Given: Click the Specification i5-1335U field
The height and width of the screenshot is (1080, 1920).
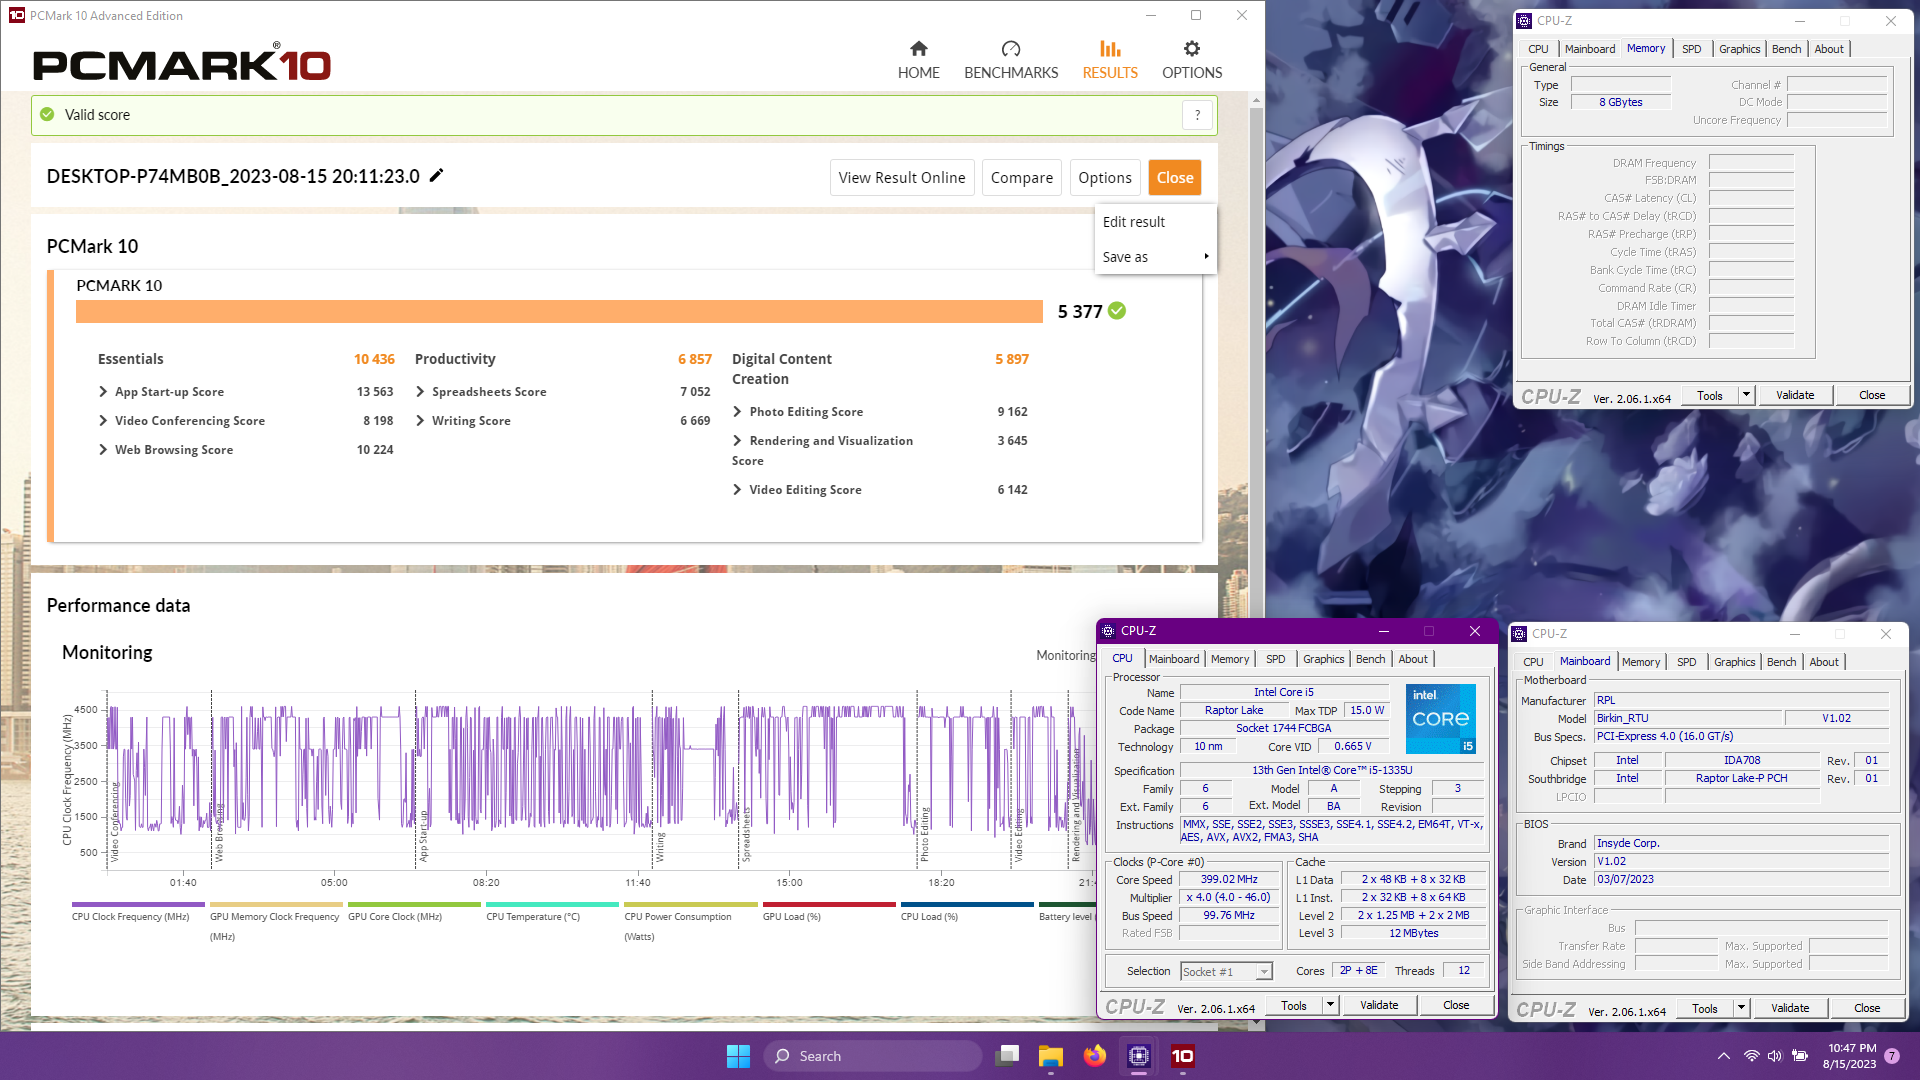Looking at the screenshot, I should pyautogui.click(x=1332, y=771).
